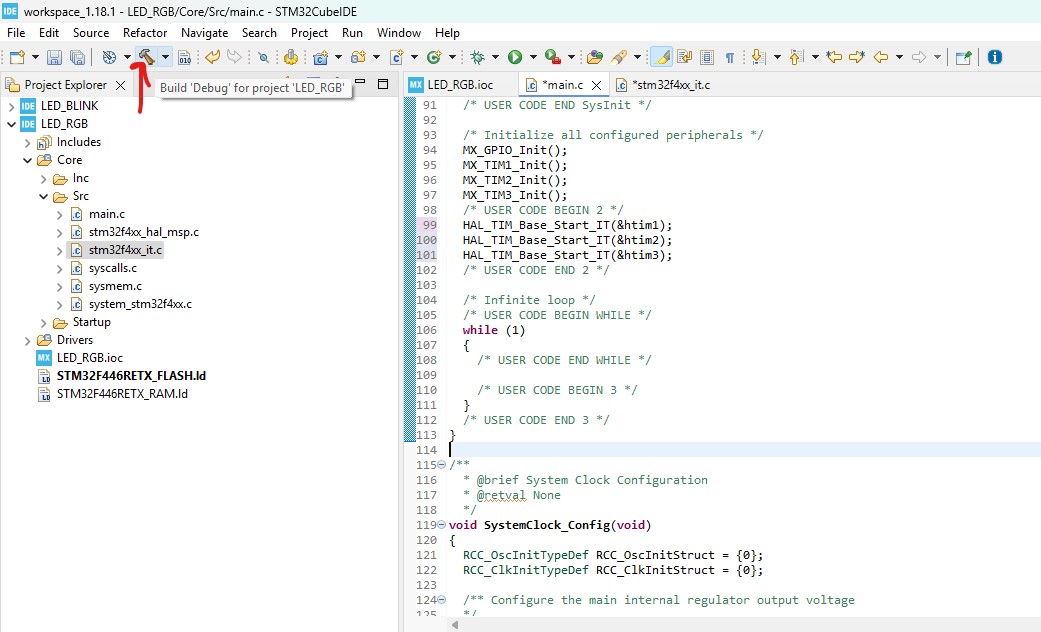1041x632 pixels.
Task: Toggle the Block Selection mode icon
Action: pyautogui.click(x=707, y=57)
